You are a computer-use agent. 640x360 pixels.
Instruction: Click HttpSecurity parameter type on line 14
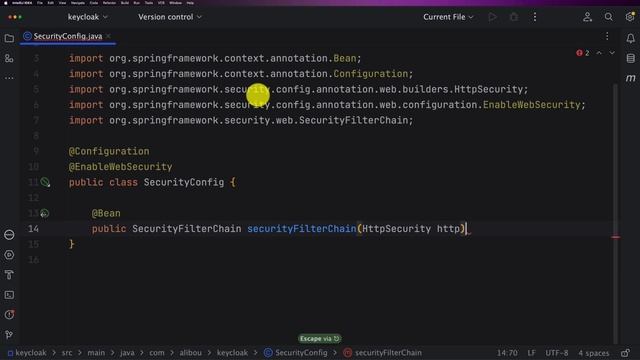(396, 229)
